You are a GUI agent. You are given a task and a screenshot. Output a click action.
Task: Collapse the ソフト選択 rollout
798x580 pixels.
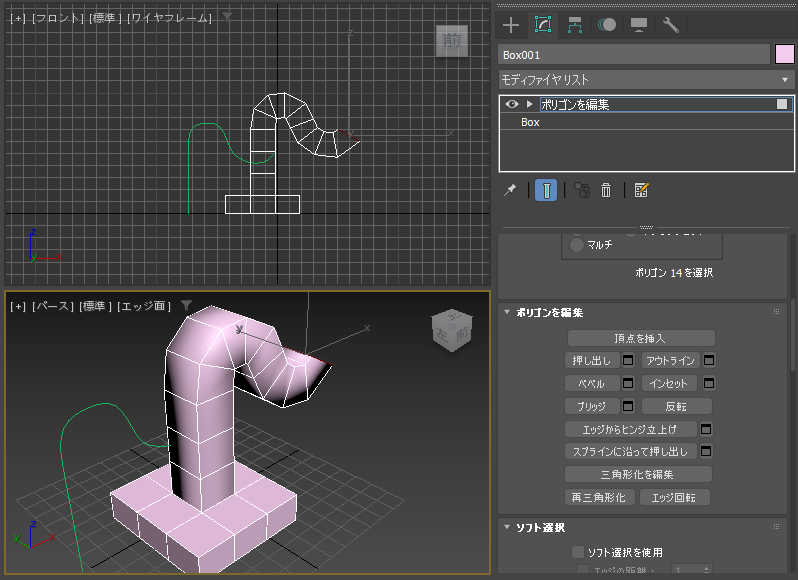(507, 527)
